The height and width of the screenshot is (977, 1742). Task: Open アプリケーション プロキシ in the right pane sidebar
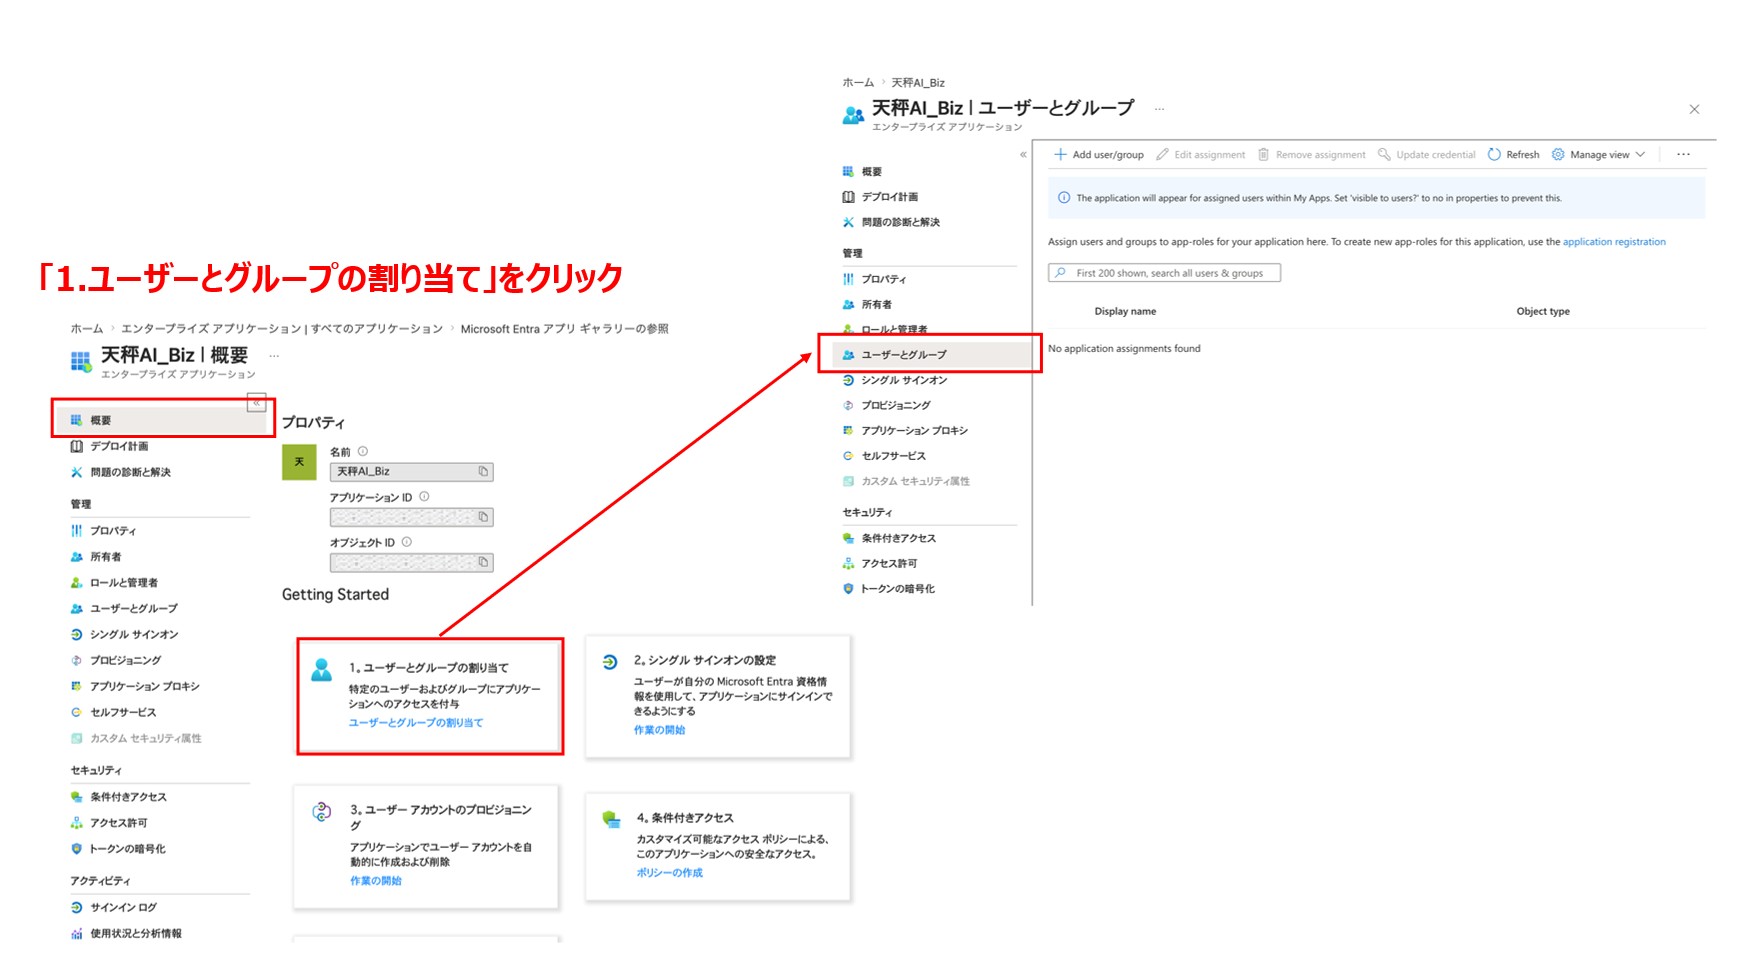pyautogui.click(x=905, y=431)
